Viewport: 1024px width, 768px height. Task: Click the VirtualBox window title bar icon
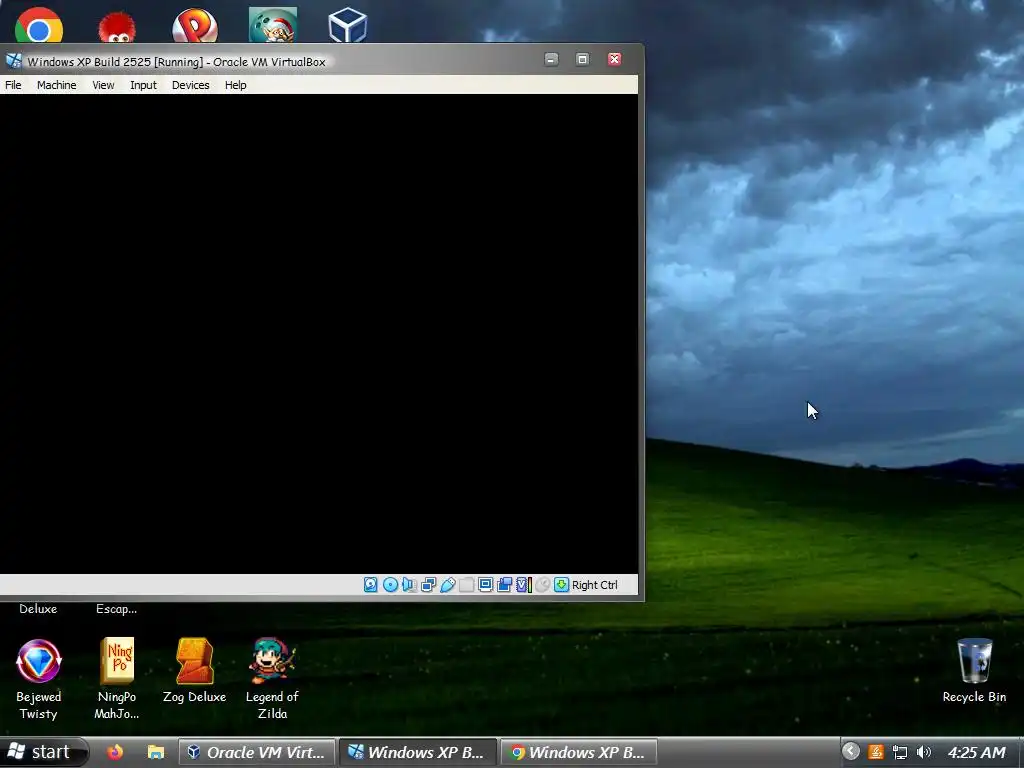[14, 61]
